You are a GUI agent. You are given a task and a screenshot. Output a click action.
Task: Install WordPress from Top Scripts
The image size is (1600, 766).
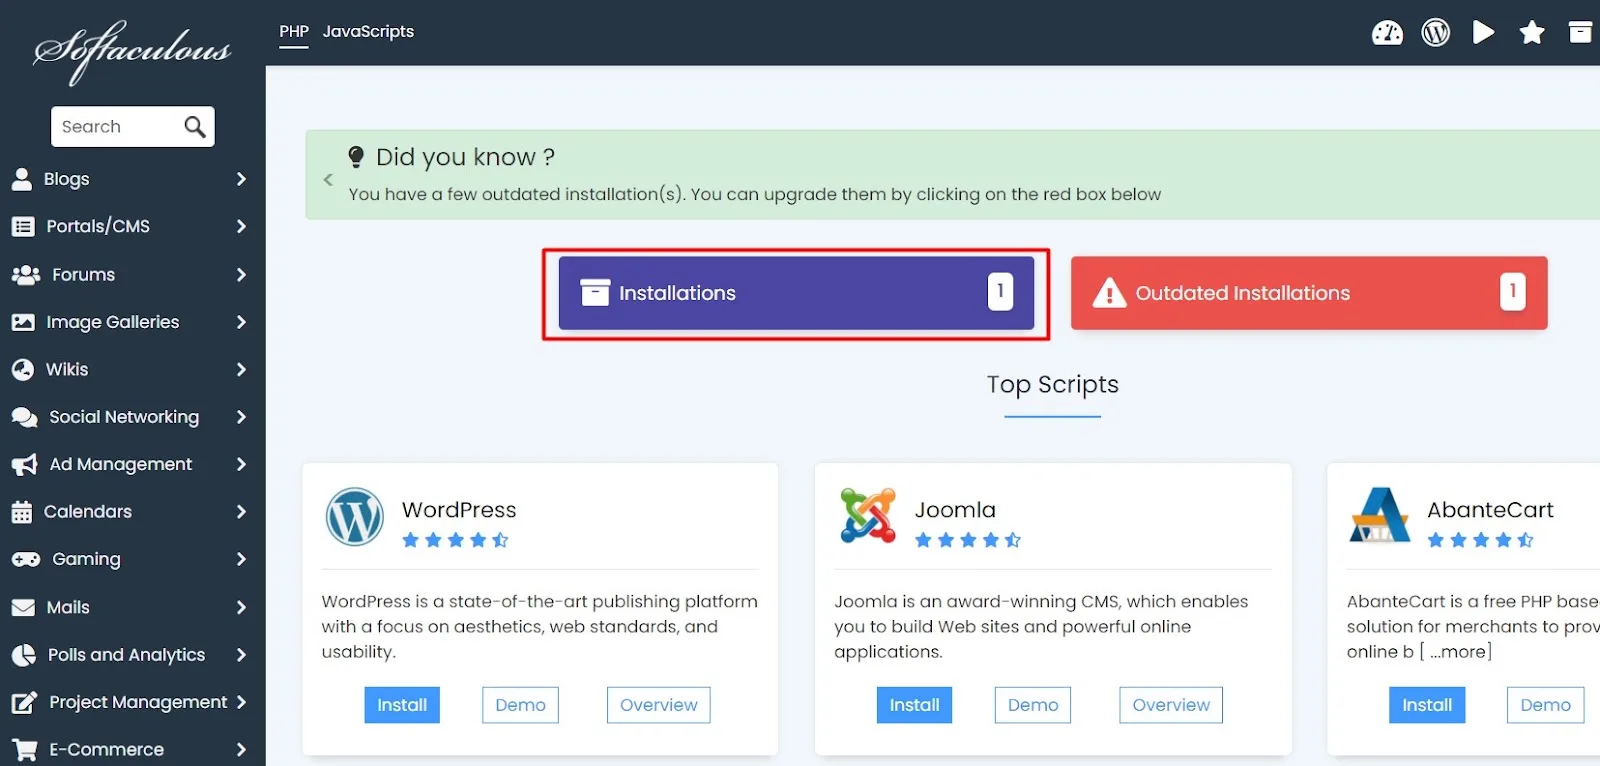[402, 705]
